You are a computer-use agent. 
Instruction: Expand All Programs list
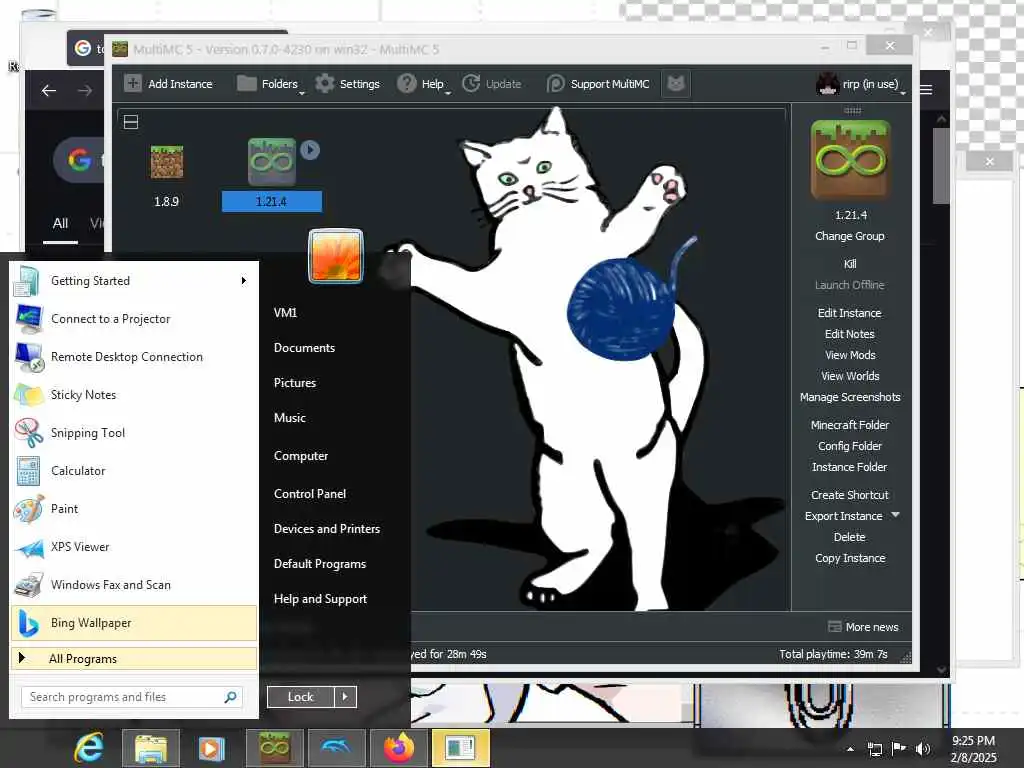pyautogui.click(x=134, y=658)
